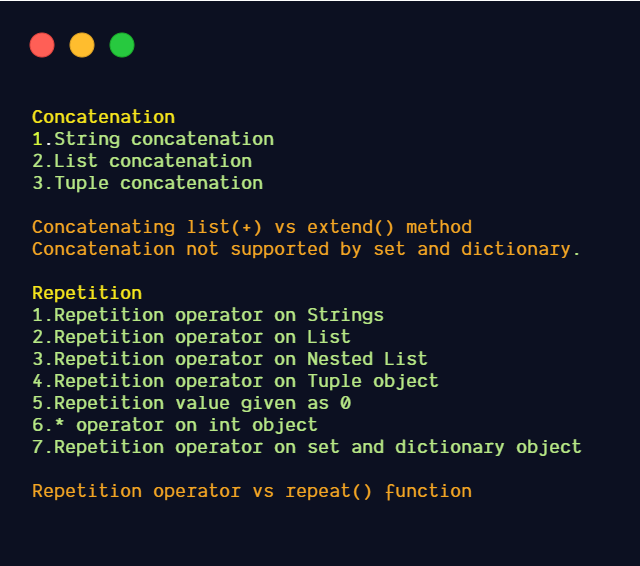Click Repetition operator on Tuple object

tap(236, 382)
